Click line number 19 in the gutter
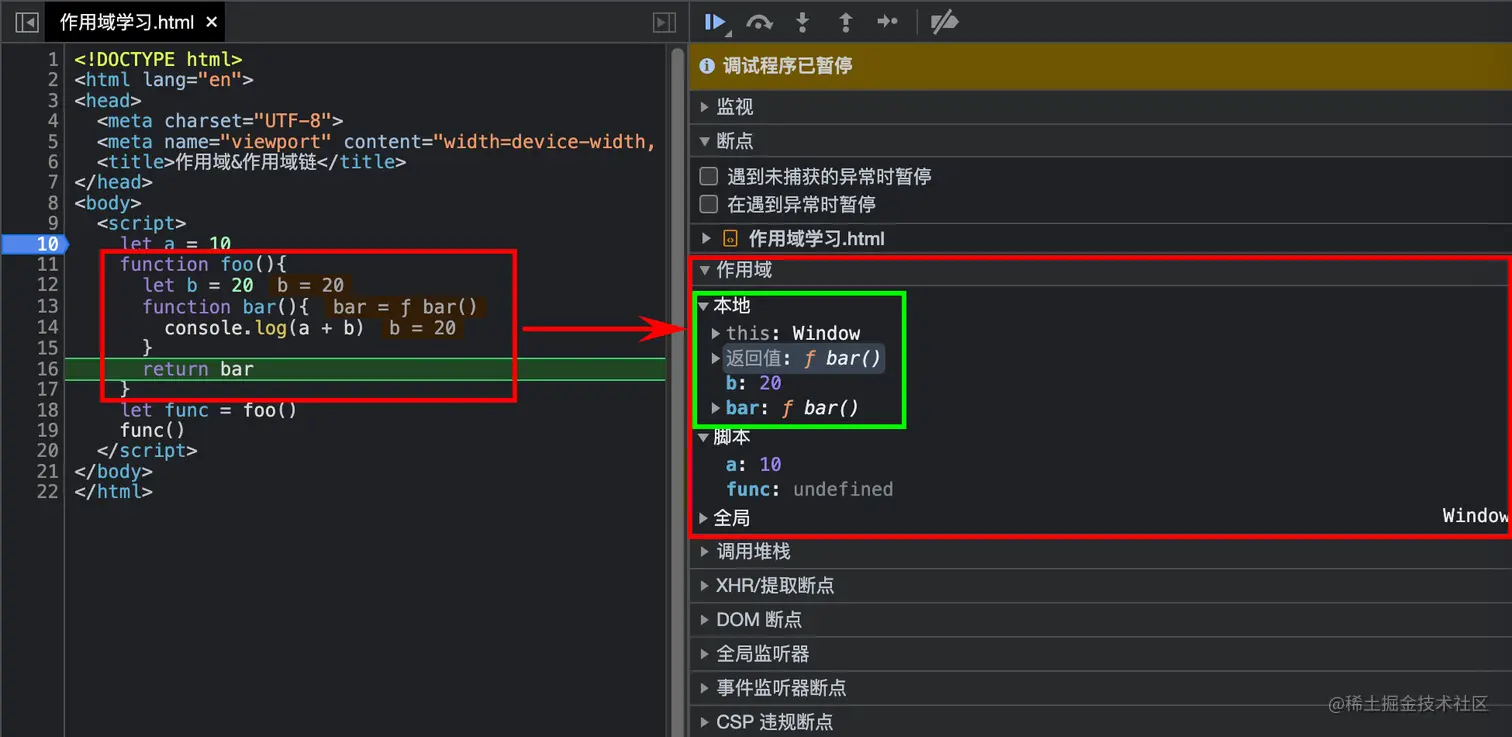Screen dimensions: 1512x737 point(47,430)
